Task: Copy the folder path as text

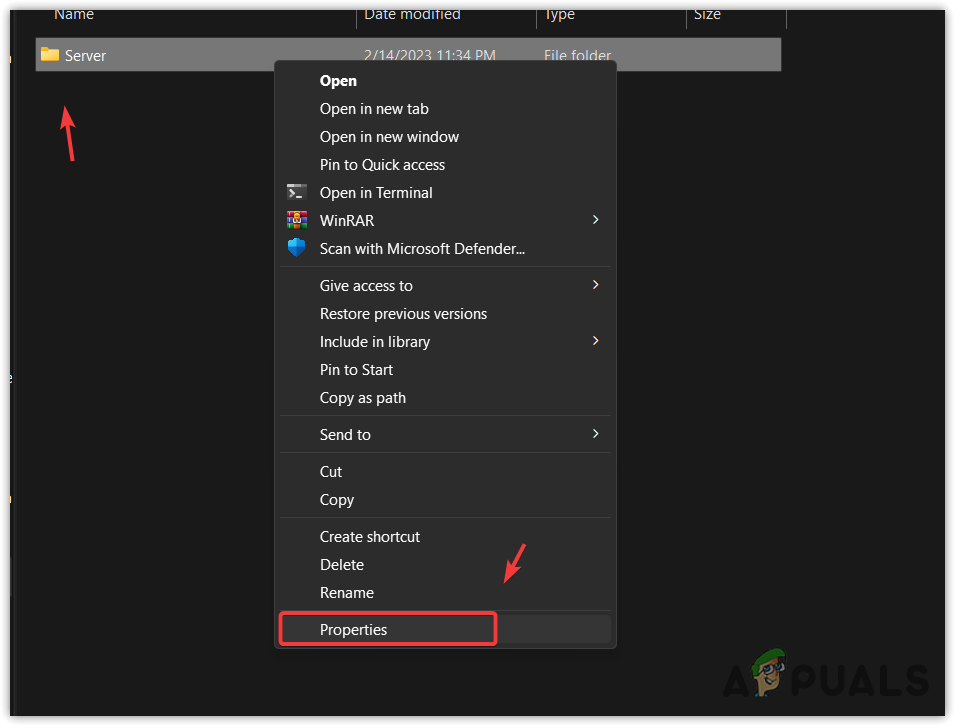Action: pos(363,397)
